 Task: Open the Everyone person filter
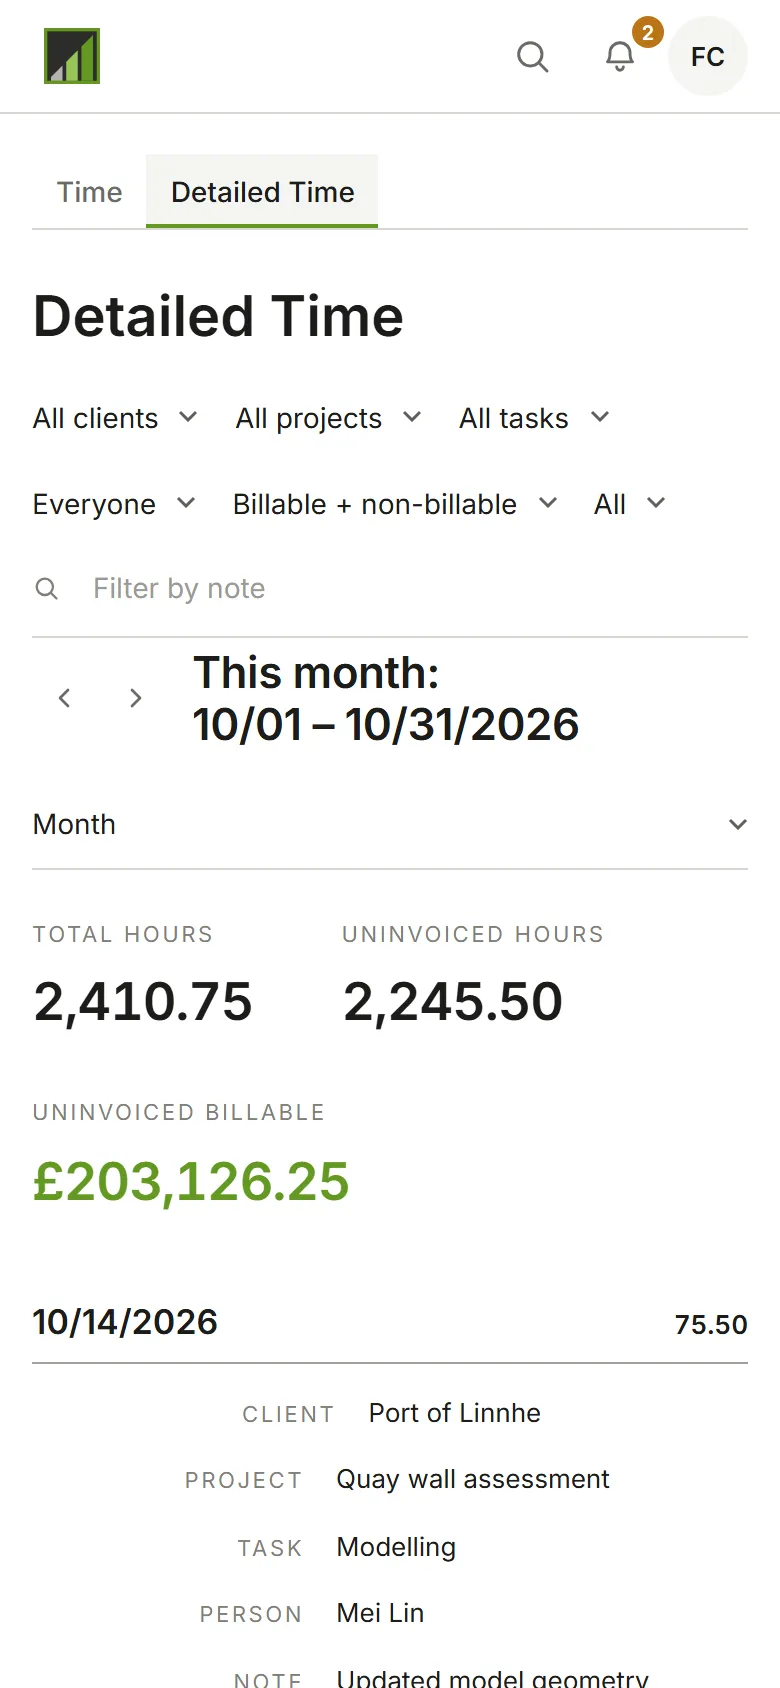115,504
